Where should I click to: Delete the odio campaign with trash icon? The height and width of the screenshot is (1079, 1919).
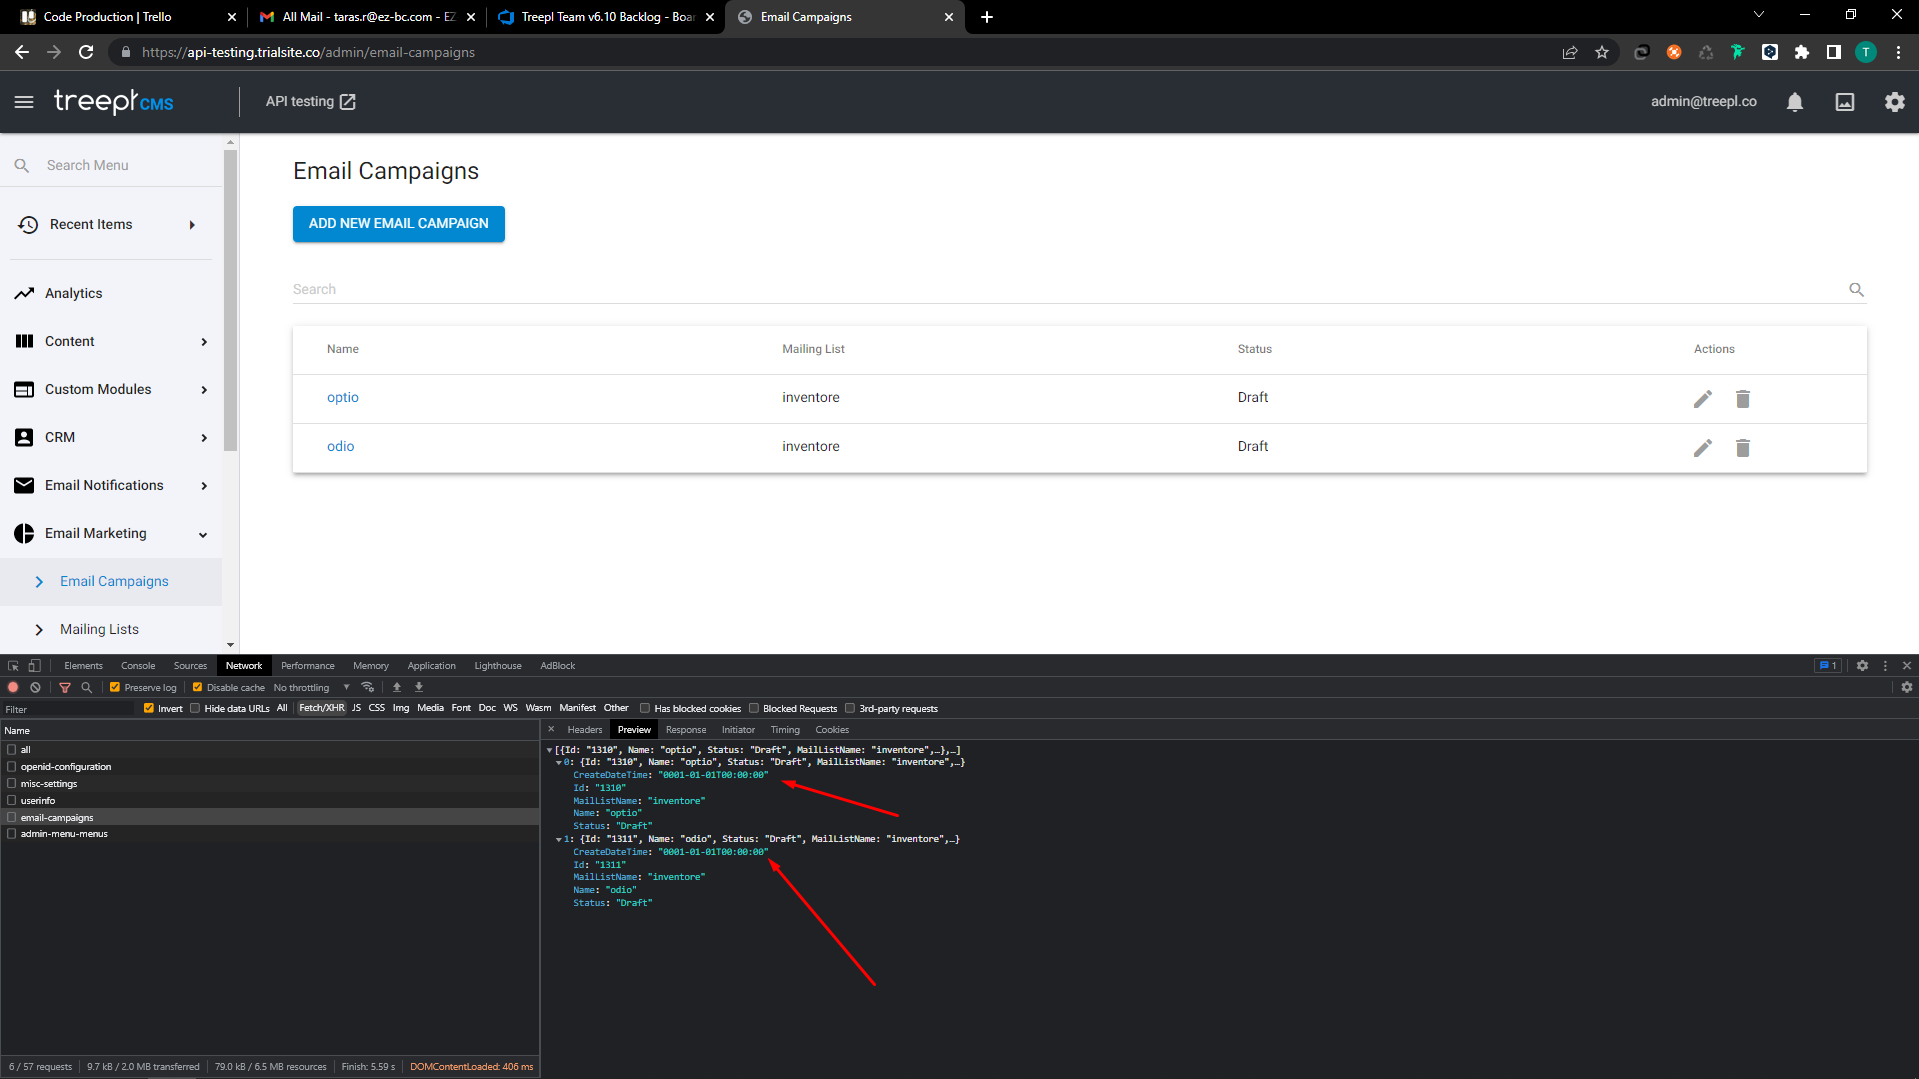[x=1743, y=448]
